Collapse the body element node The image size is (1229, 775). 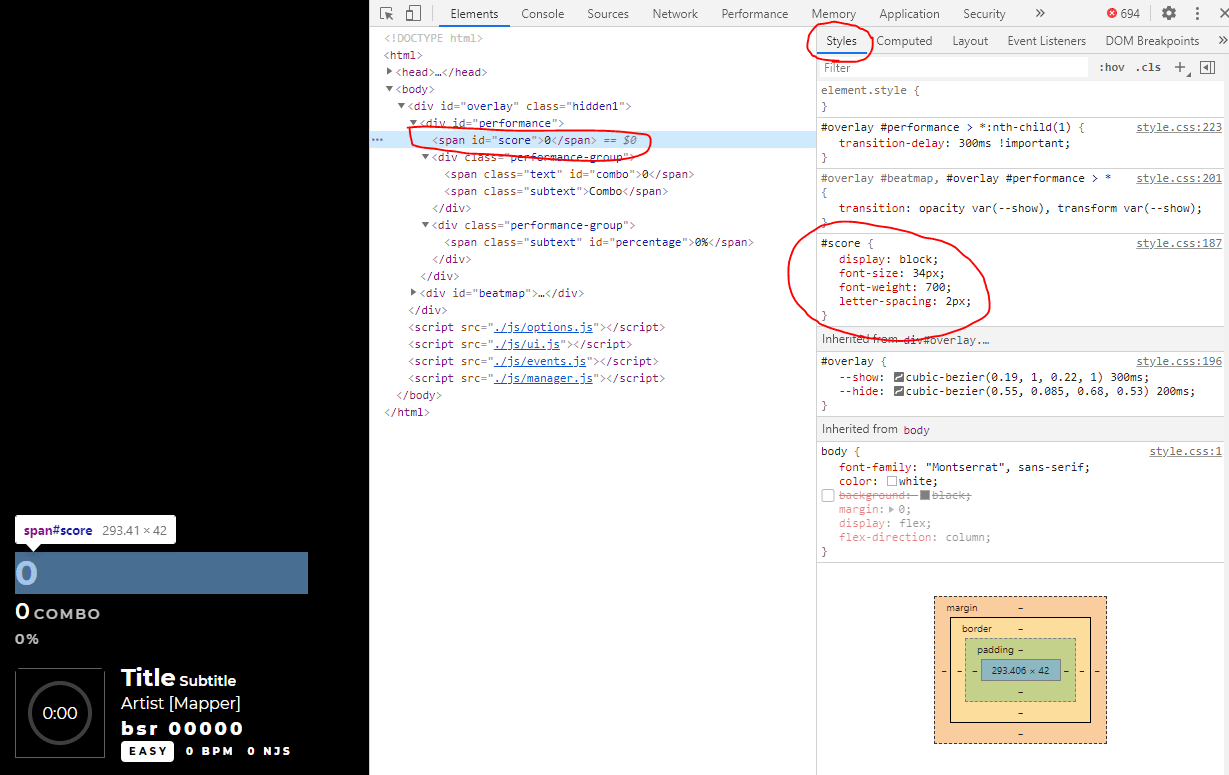point(390,89)
